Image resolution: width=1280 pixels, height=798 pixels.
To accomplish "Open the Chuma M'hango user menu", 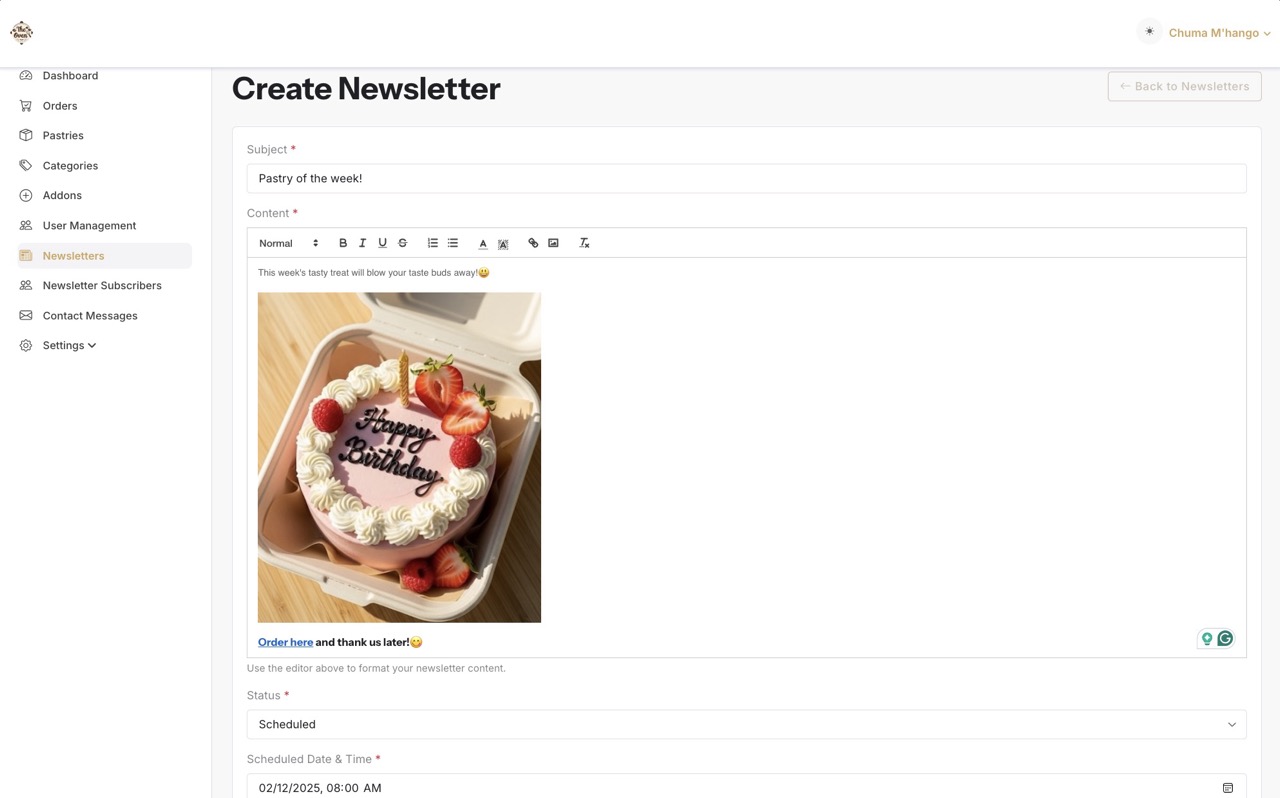I will [x=1219, y=33].
